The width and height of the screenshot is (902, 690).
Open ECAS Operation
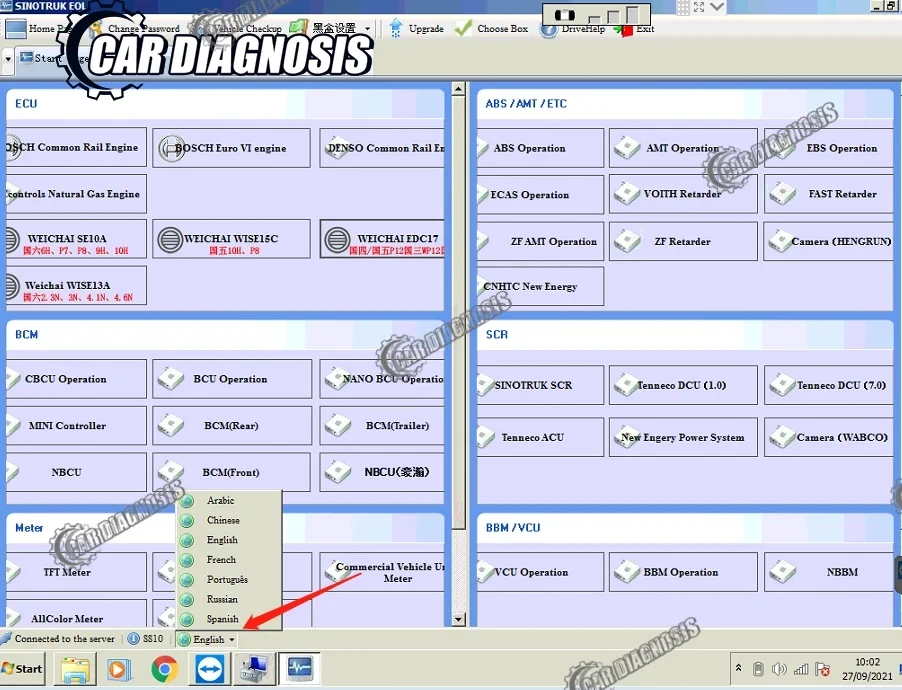[x=540, y=195]
